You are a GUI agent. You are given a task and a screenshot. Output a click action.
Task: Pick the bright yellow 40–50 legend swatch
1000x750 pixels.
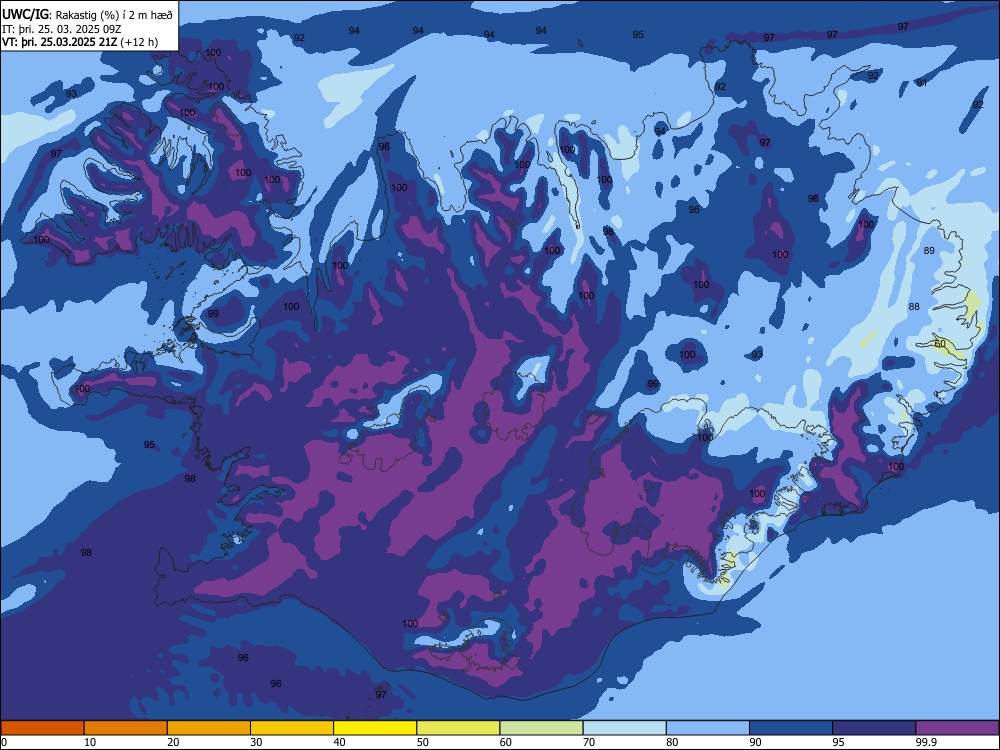click(x=375, y=728)
